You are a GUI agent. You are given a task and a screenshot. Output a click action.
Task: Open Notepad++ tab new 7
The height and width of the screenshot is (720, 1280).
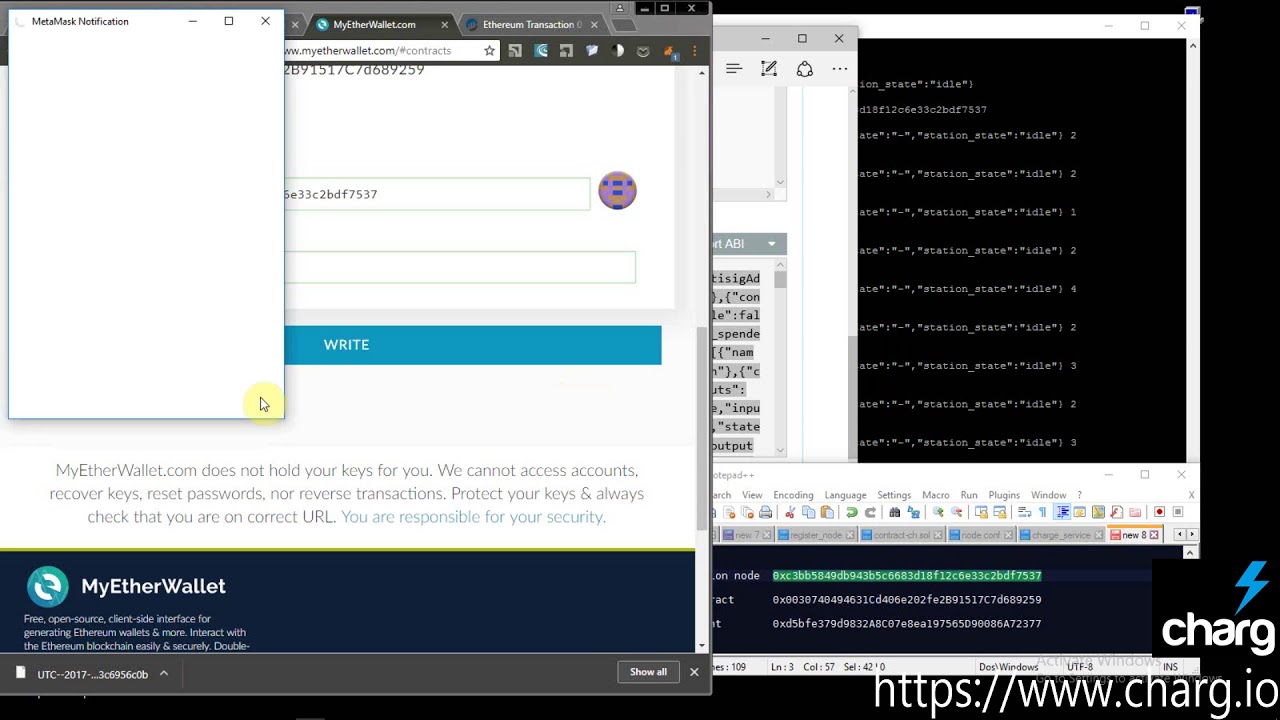coord(747,535)
